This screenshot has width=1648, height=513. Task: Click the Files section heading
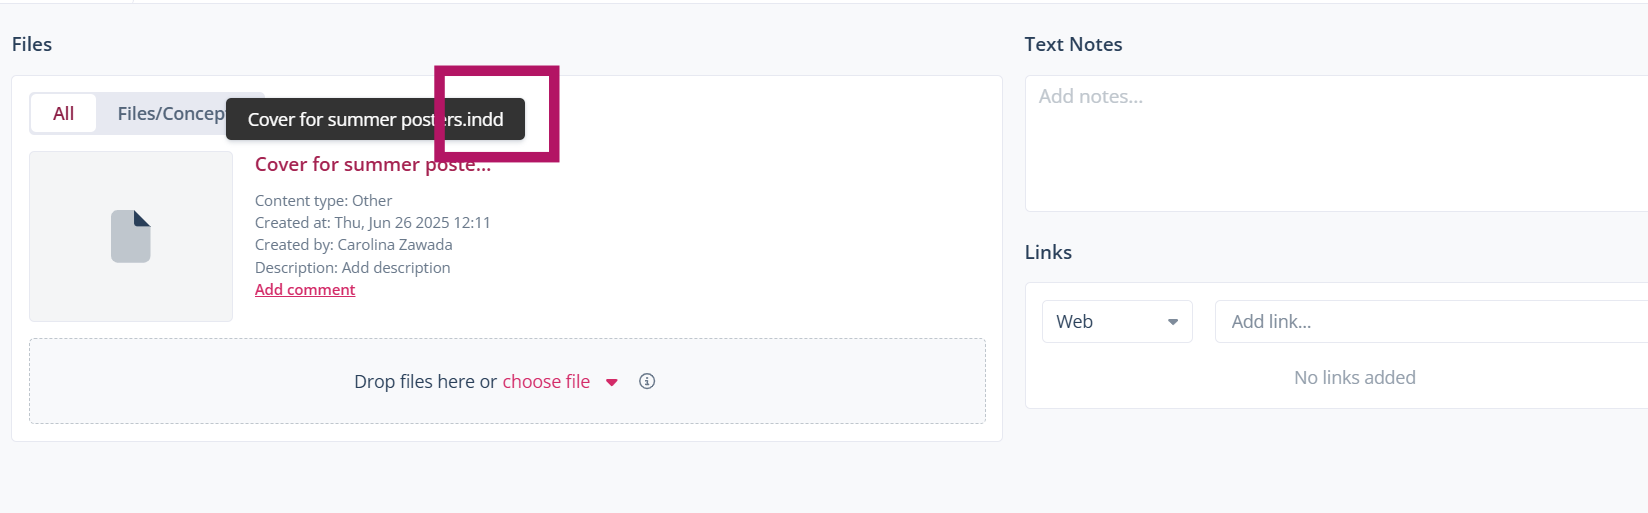(x=32, y=44)
